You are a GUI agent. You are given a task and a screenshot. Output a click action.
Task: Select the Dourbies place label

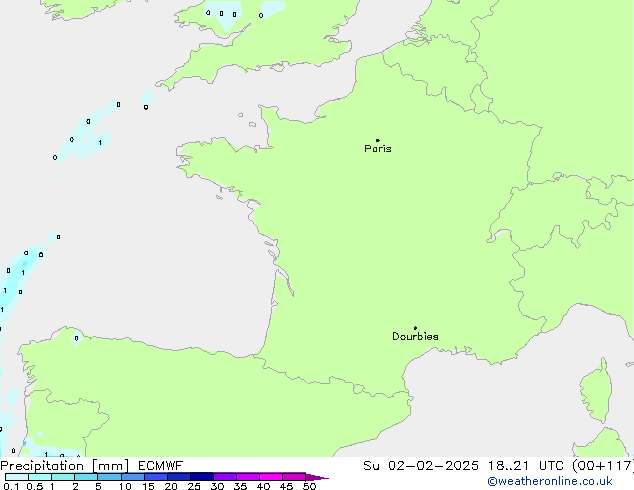click(x=415, y=337)
